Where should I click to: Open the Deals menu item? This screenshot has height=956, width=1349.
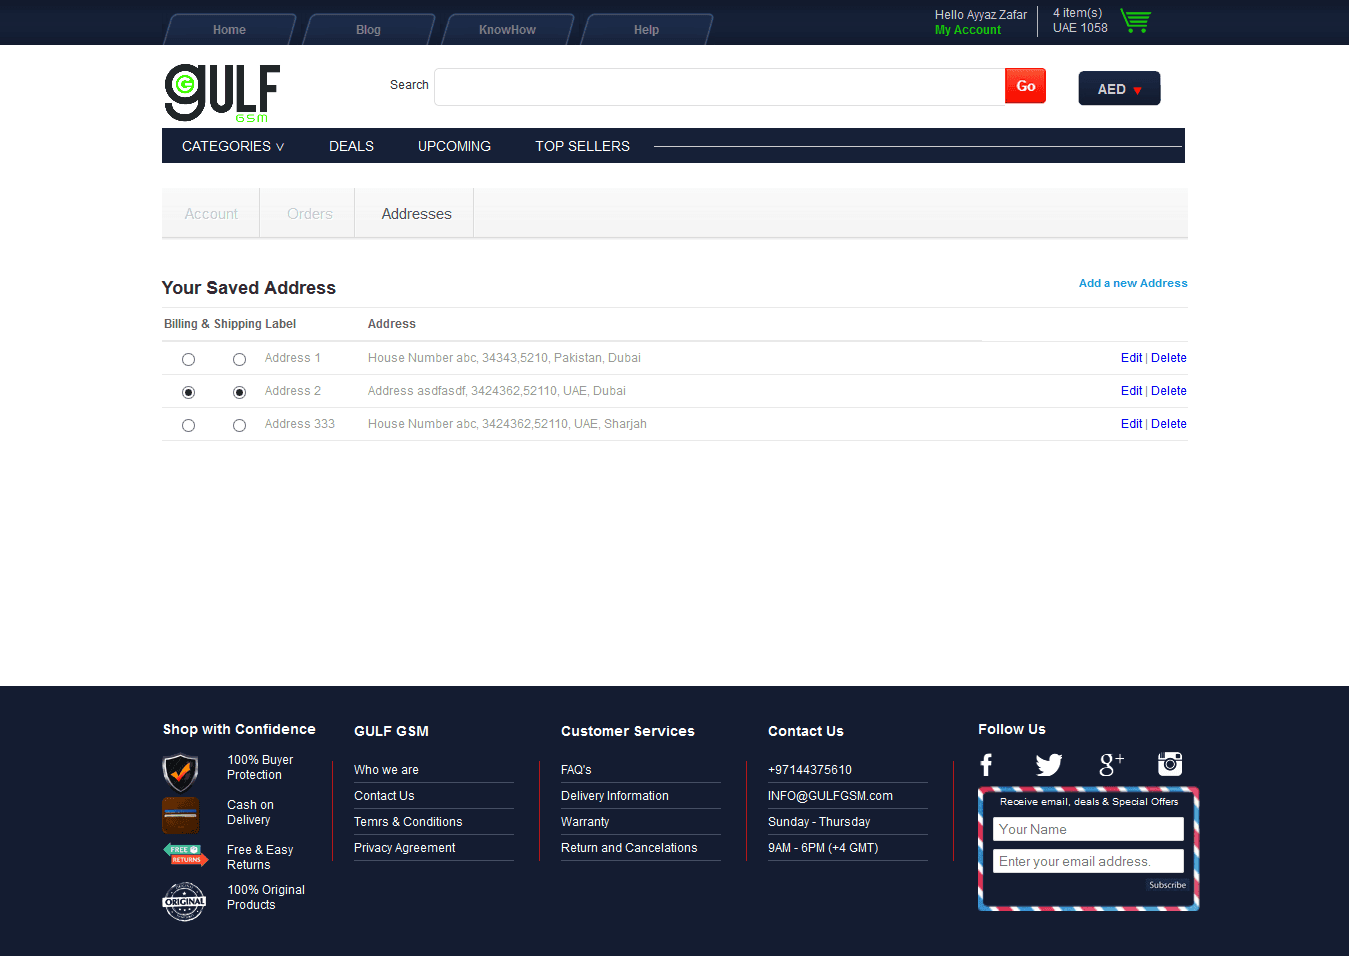tap(351, 146)
